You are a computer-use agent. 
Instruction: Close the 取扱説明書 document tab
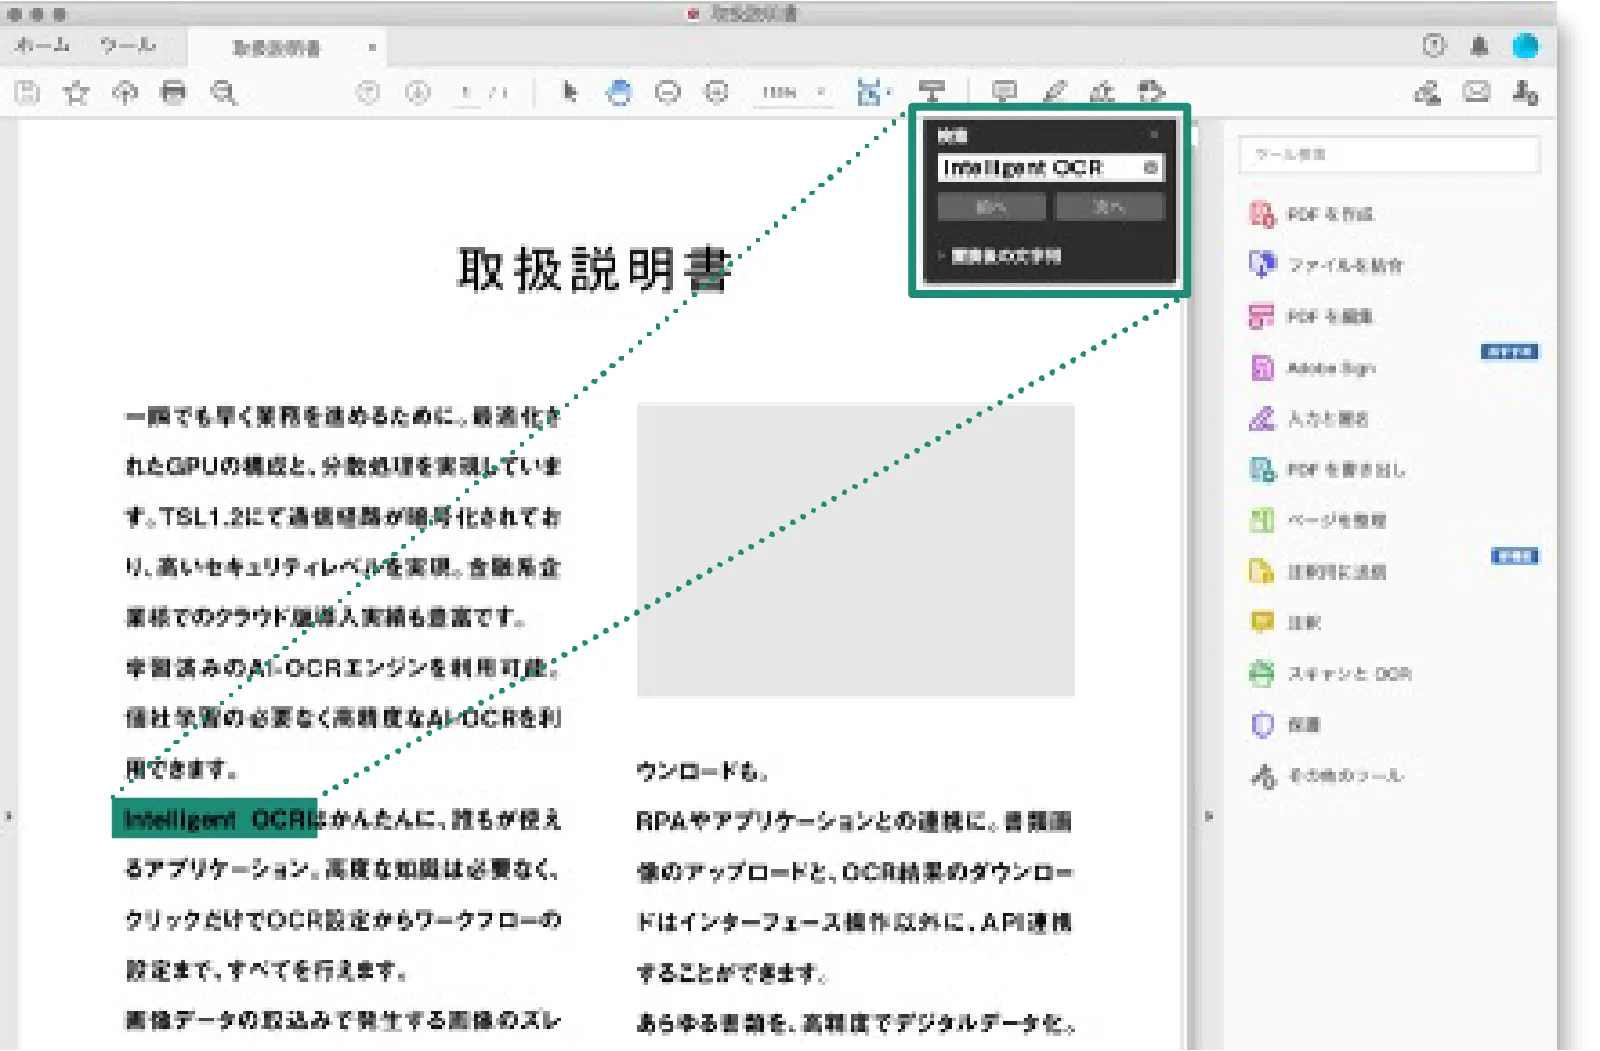click(372, 47)
